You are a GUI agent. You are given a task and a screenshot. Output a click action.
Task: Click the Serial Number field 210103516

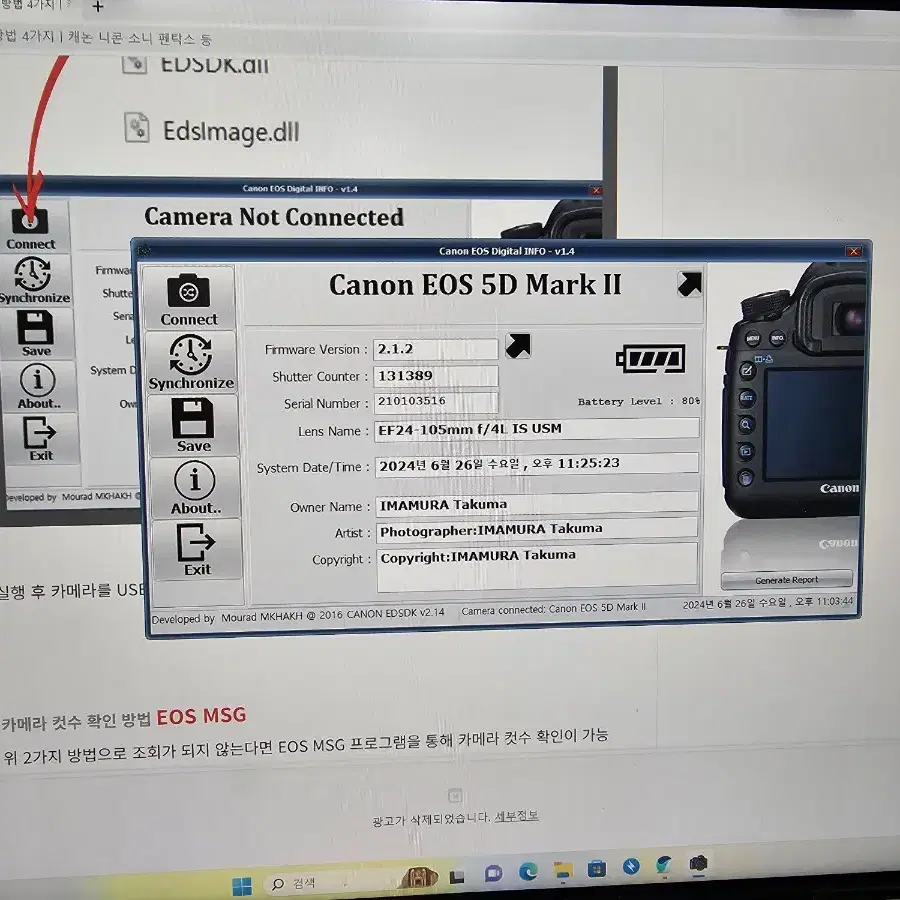point(436,402)
